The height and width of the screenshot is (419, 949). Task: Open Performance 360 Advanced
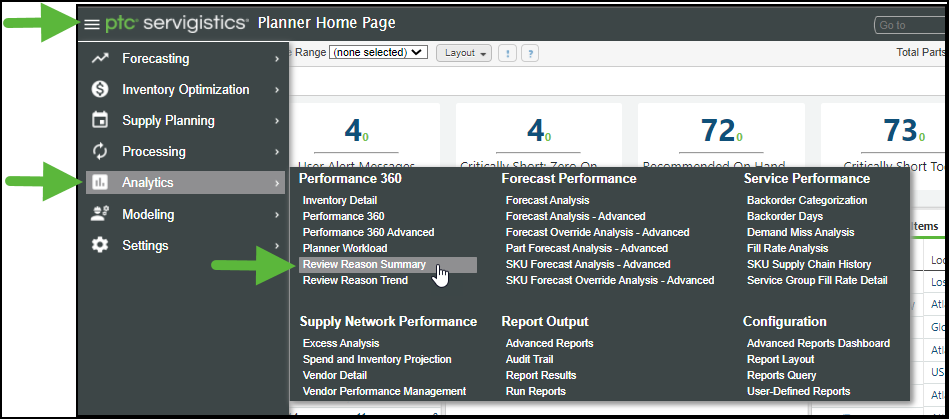(x=369, y=233)
